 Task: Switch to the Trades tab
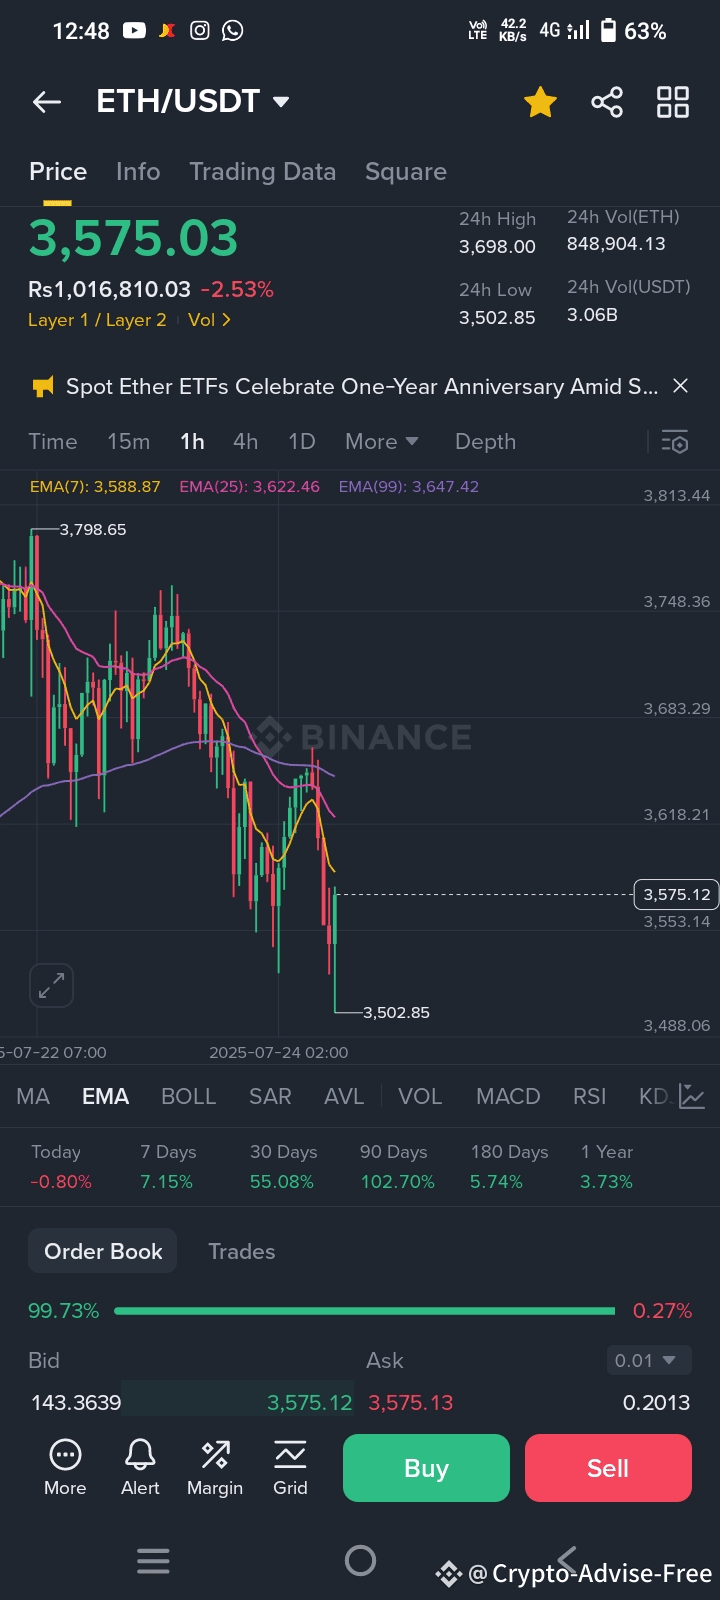click(x=241, y=1251)
